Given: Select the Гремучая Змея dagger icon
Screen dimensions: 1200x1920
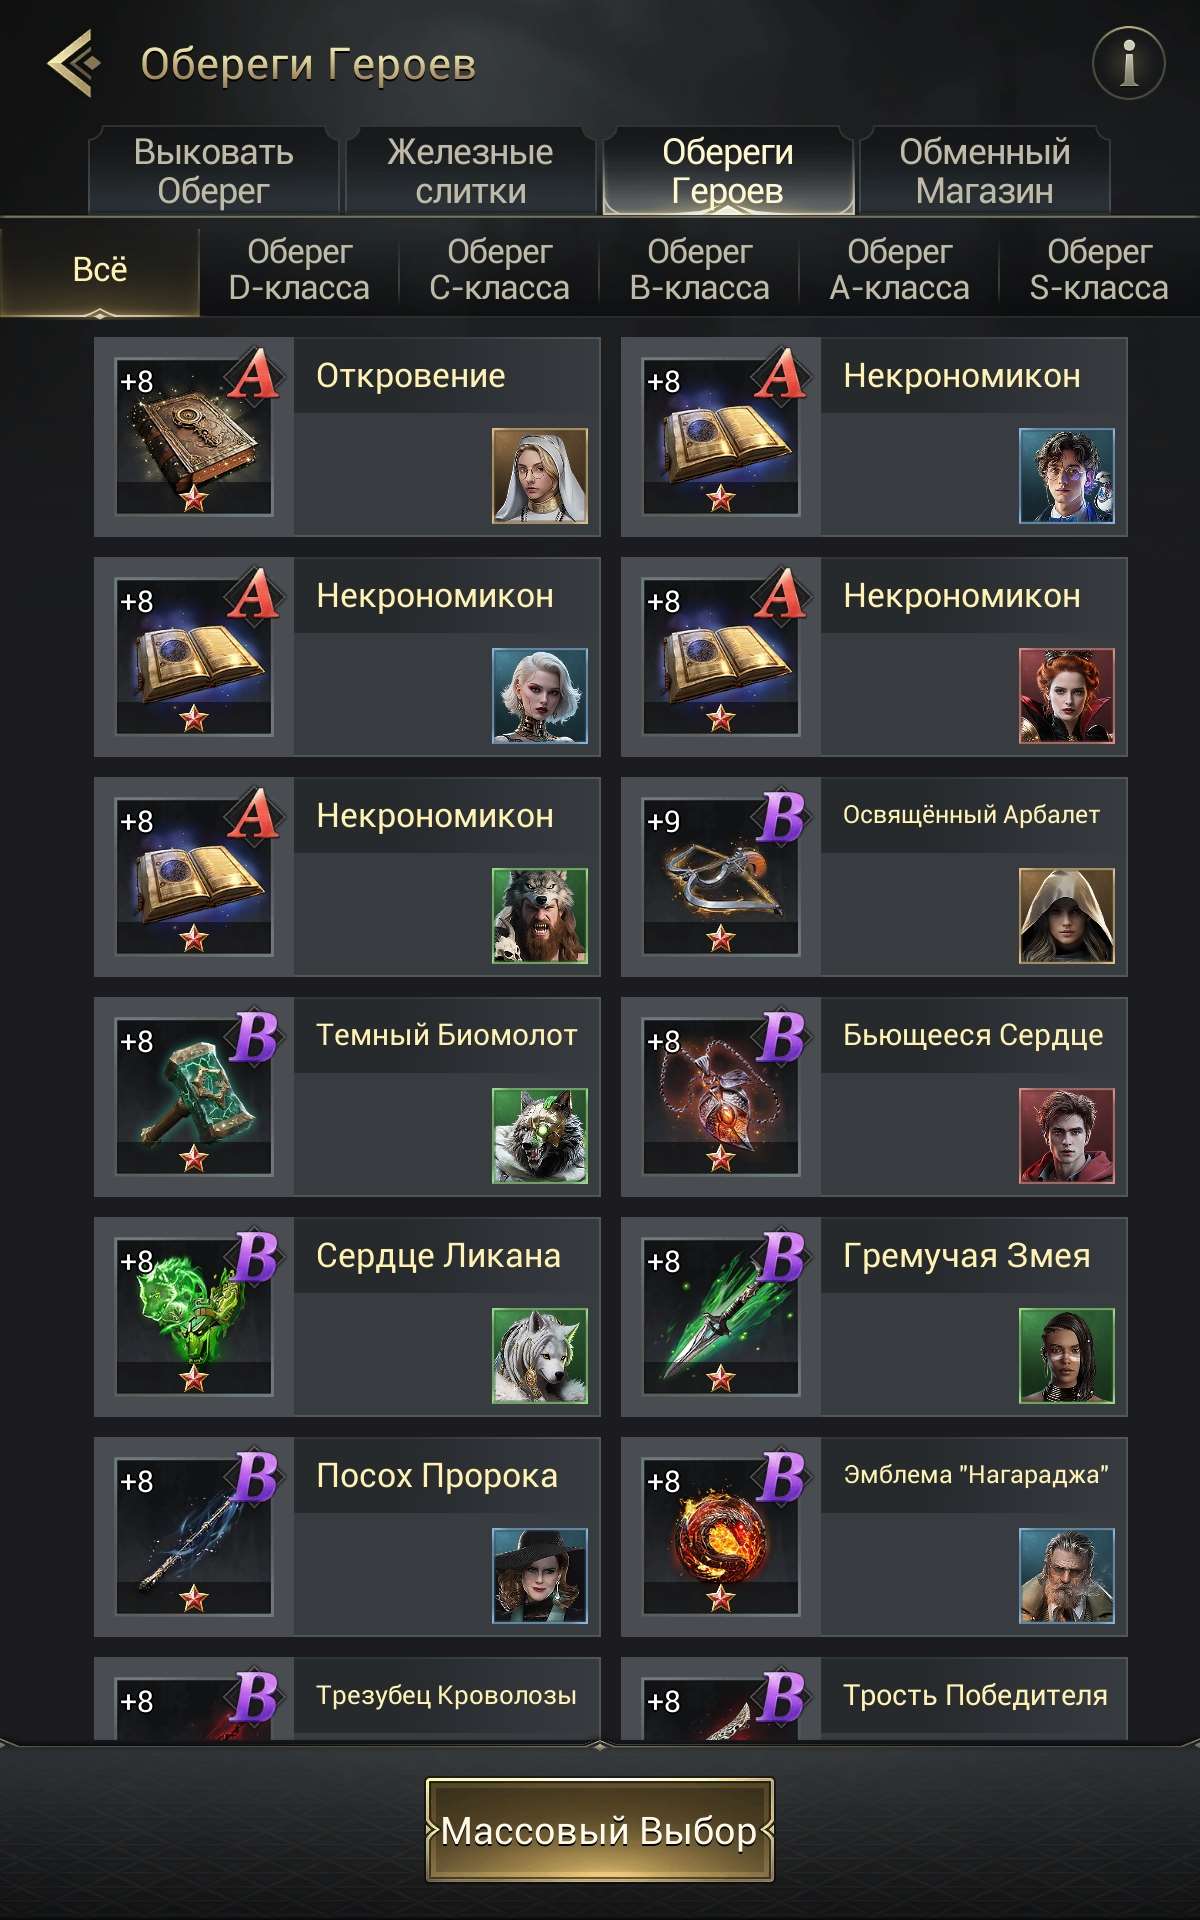Looking at the screenshot, I should click(721, 1317).
